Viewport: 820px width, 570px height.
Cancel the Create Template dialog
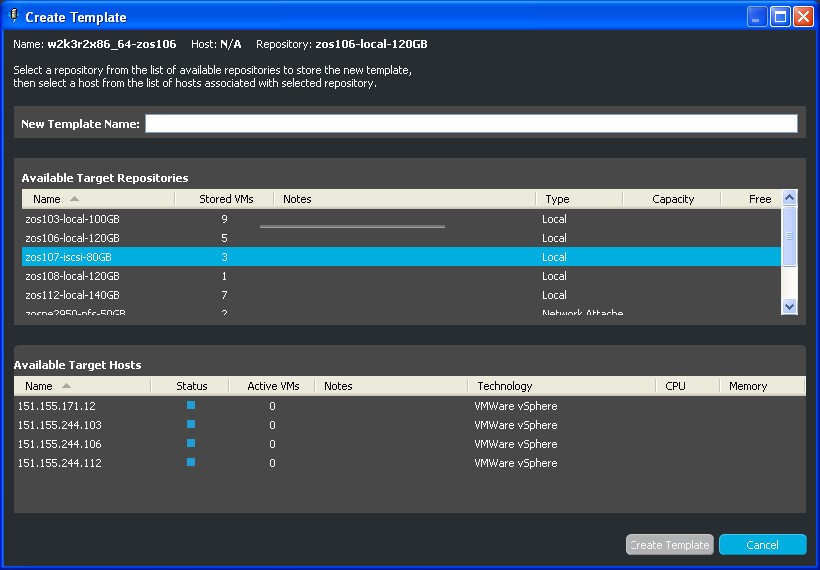(762, 545)
